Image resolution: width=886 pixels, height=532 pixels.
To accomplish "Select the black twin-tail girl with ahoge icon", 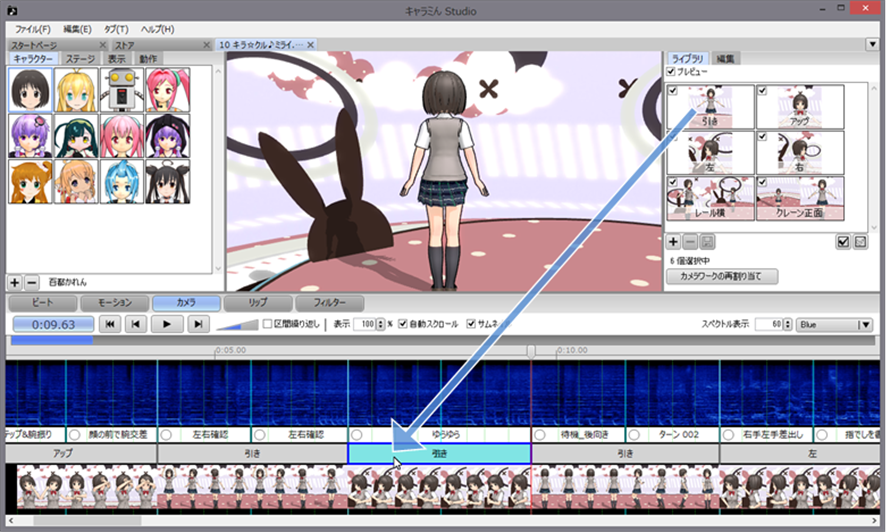I will [x=168, y=181].
